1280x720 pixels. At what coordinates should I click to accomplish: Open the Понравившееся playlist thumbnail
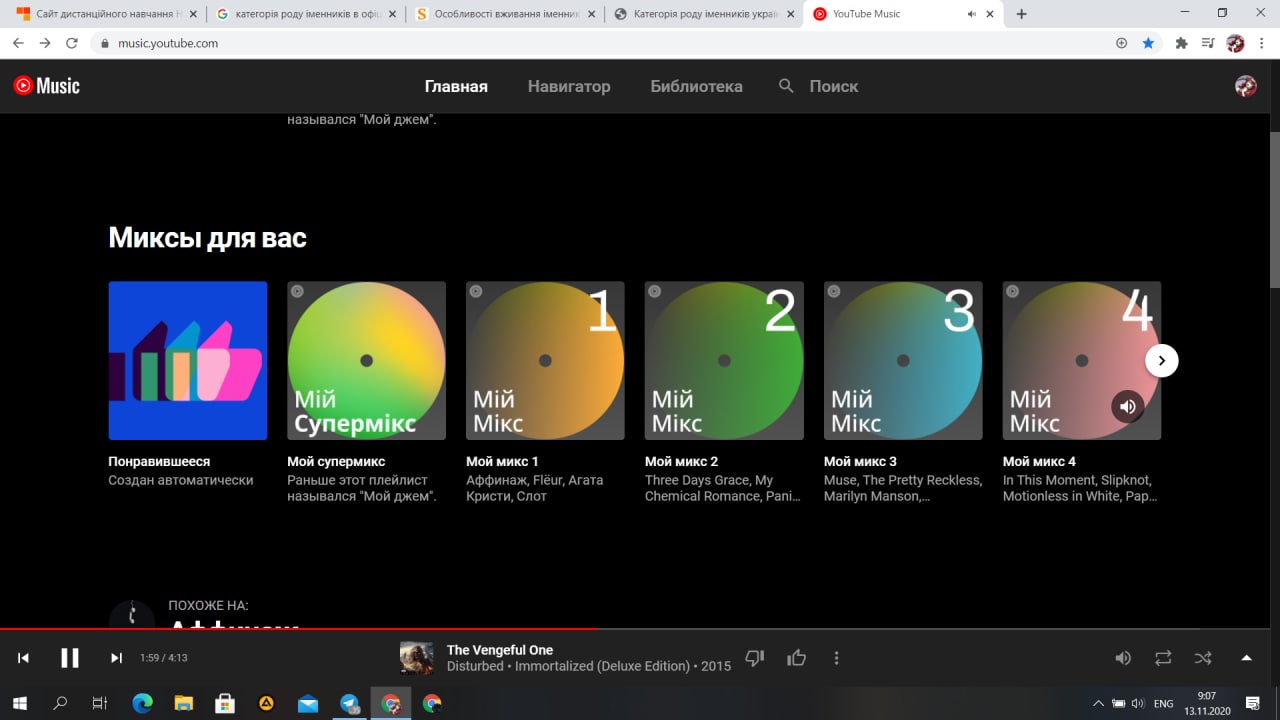click(188, 360)
